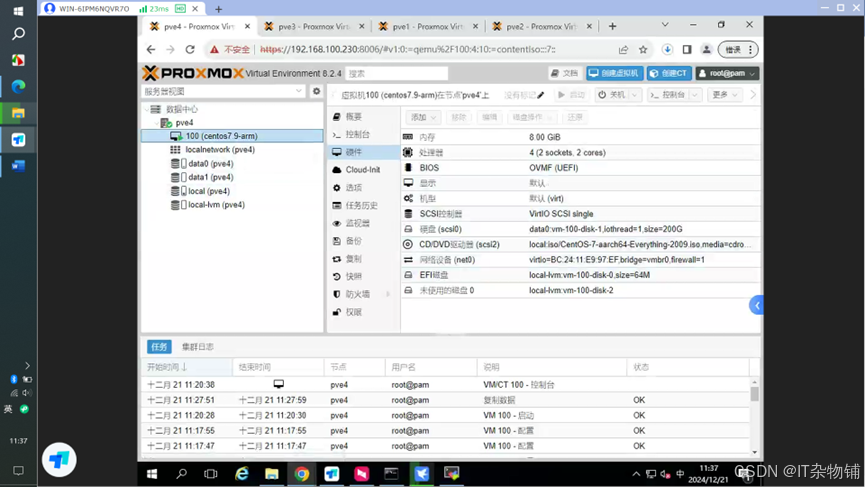Open Chrome from the remote taskbar
Screen dimensions: 865x487
coord(302,474)
